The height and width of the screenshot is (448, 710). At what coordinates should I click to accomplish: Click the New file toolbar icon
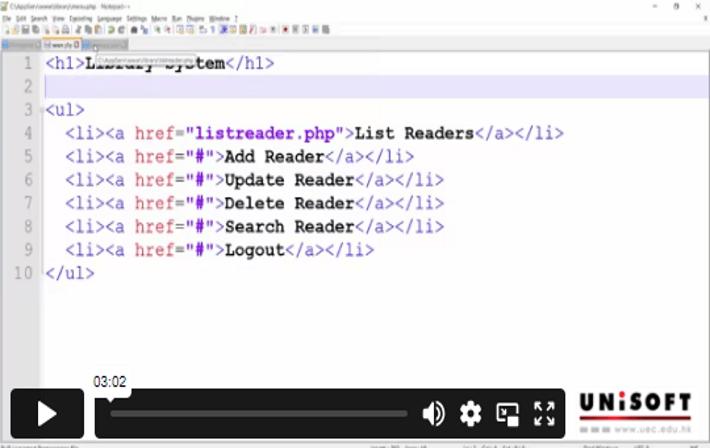point(5,30)
